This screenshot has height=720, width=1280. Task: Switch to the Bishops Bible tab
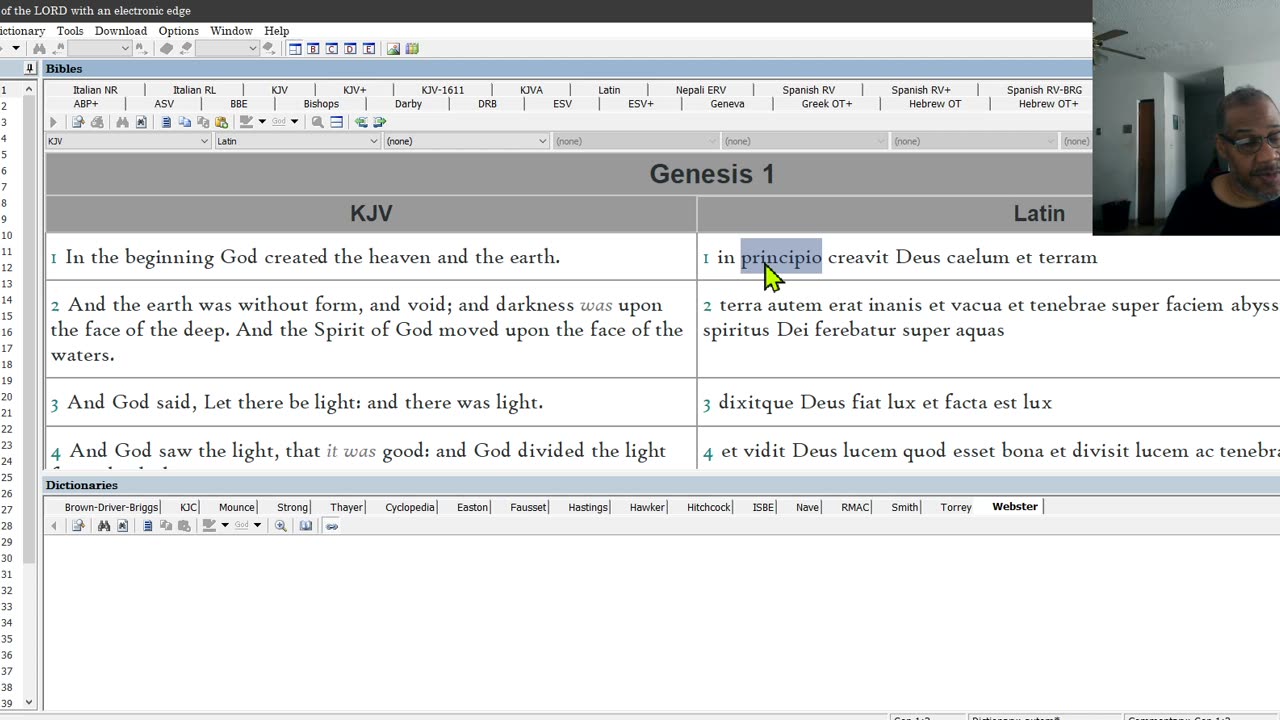click(x=321, y=104)
